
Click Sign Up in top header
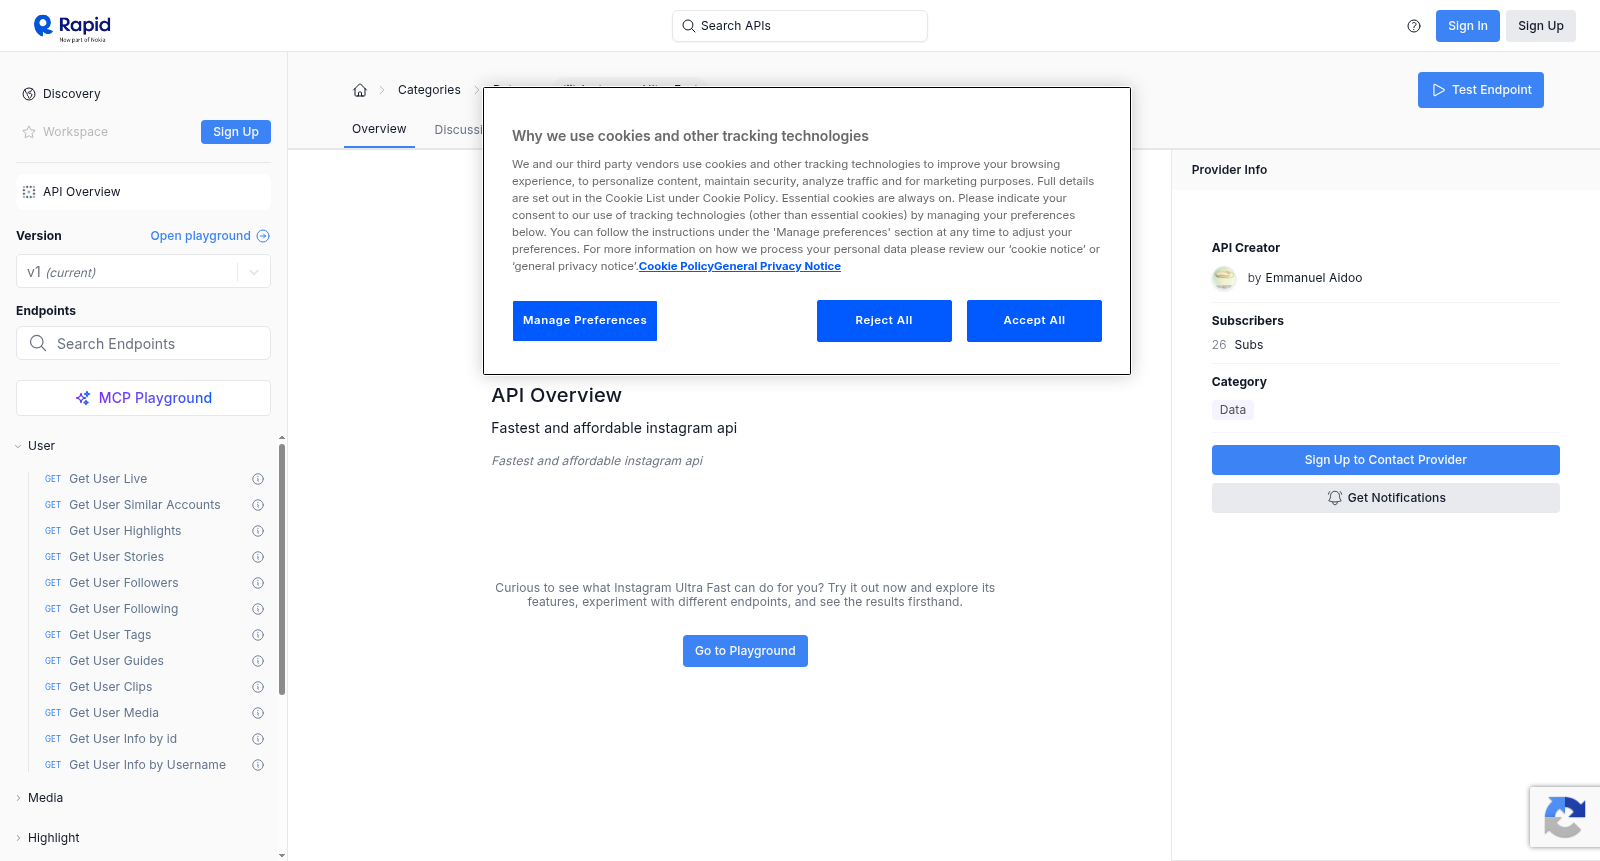1541,26
